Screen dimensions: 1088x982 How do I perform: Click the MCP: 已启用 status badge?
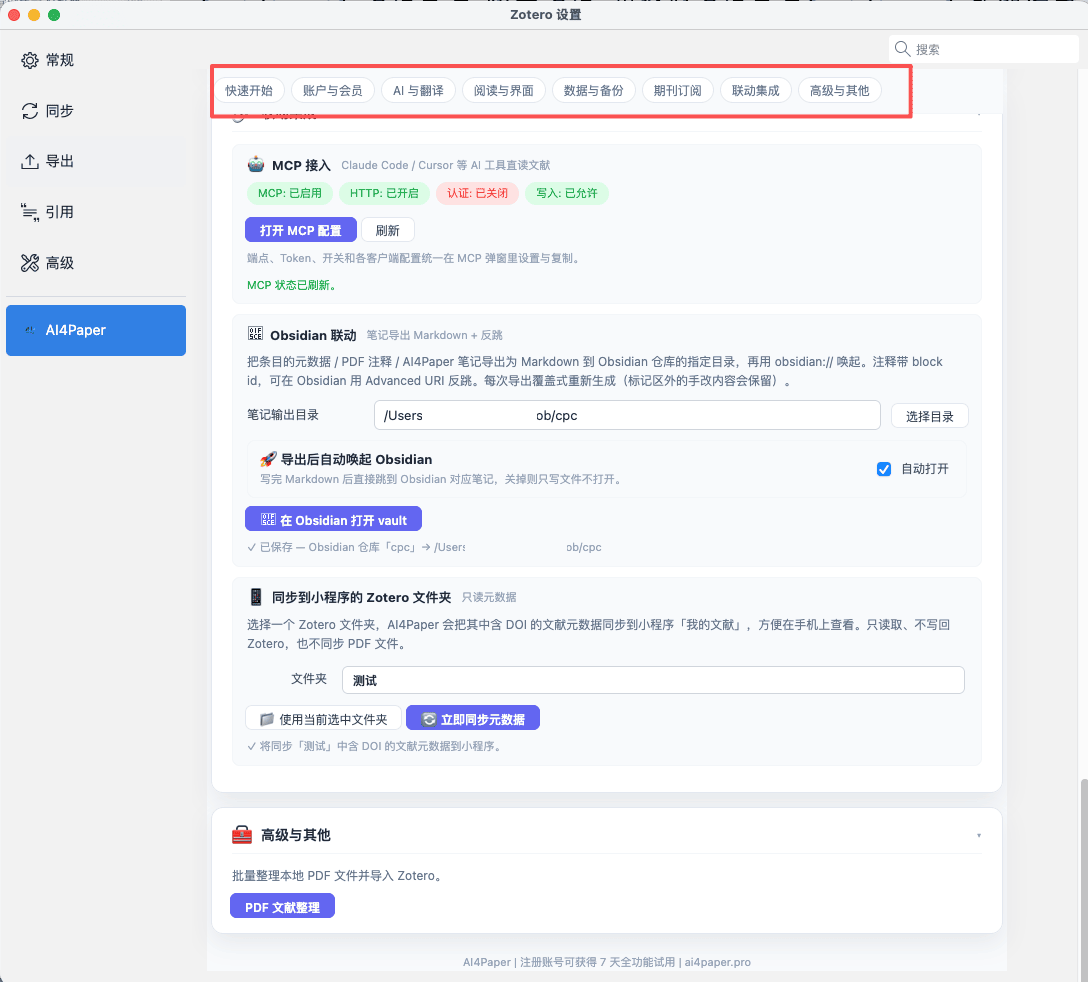(x=289, y=193)
